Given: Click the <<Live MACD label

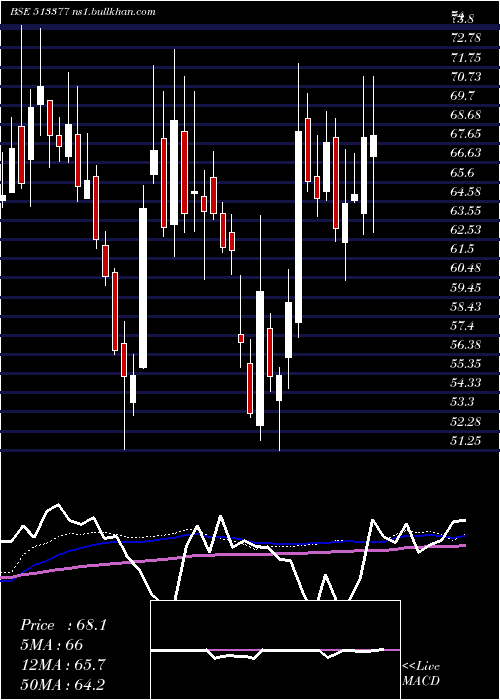Looking at the screenshot, I should coord(421,673).
